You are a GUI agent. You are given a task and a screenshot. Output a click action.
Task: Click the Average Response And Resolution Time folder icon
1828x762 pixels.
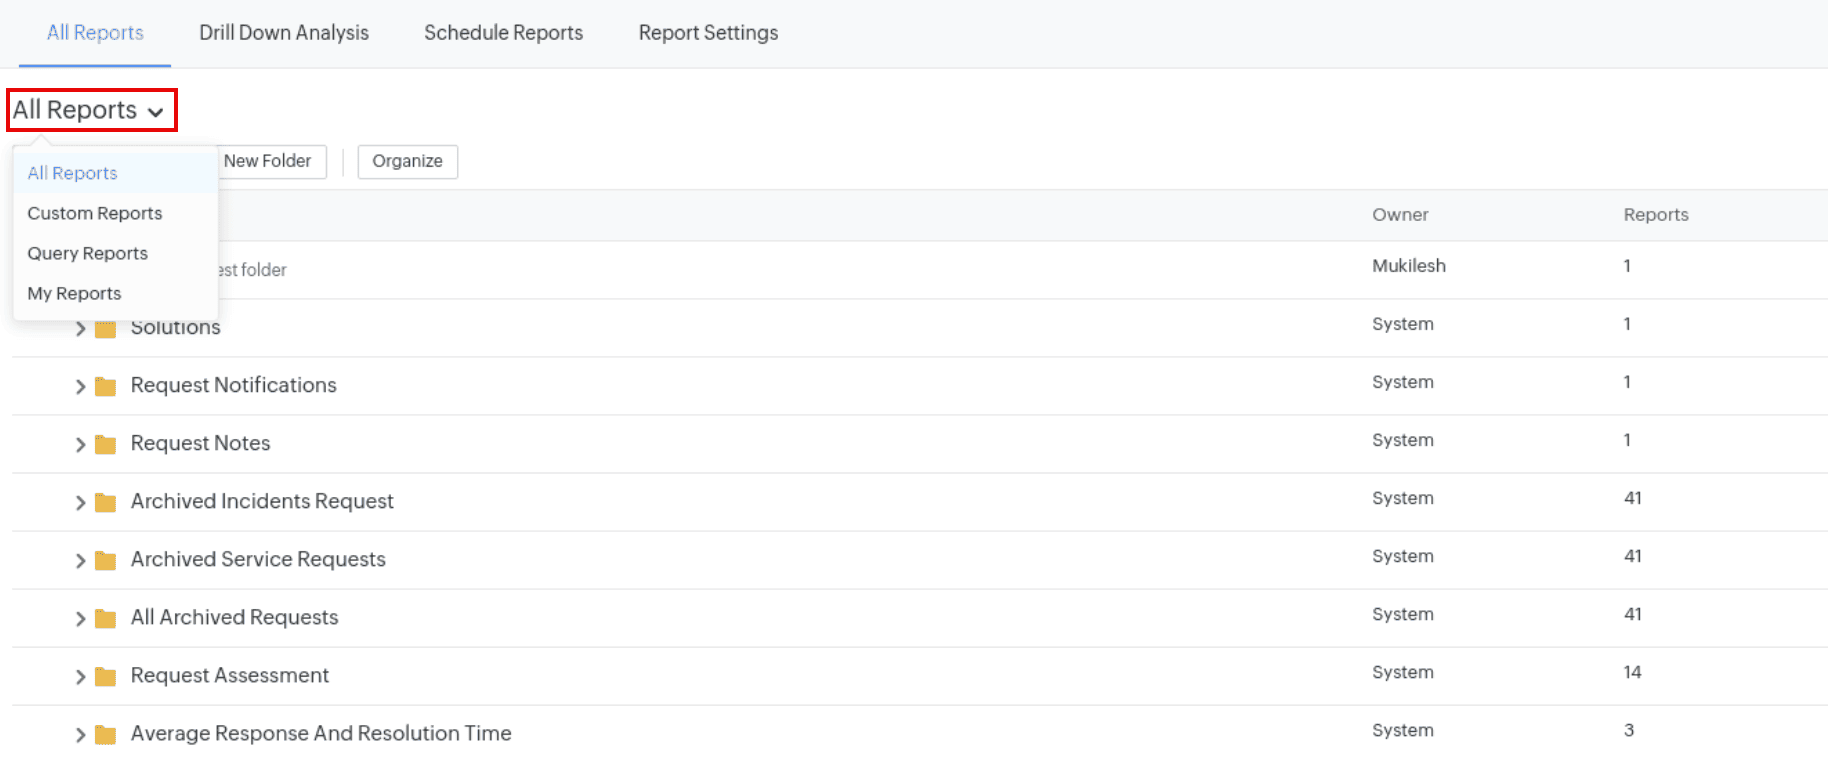[105, 735]
